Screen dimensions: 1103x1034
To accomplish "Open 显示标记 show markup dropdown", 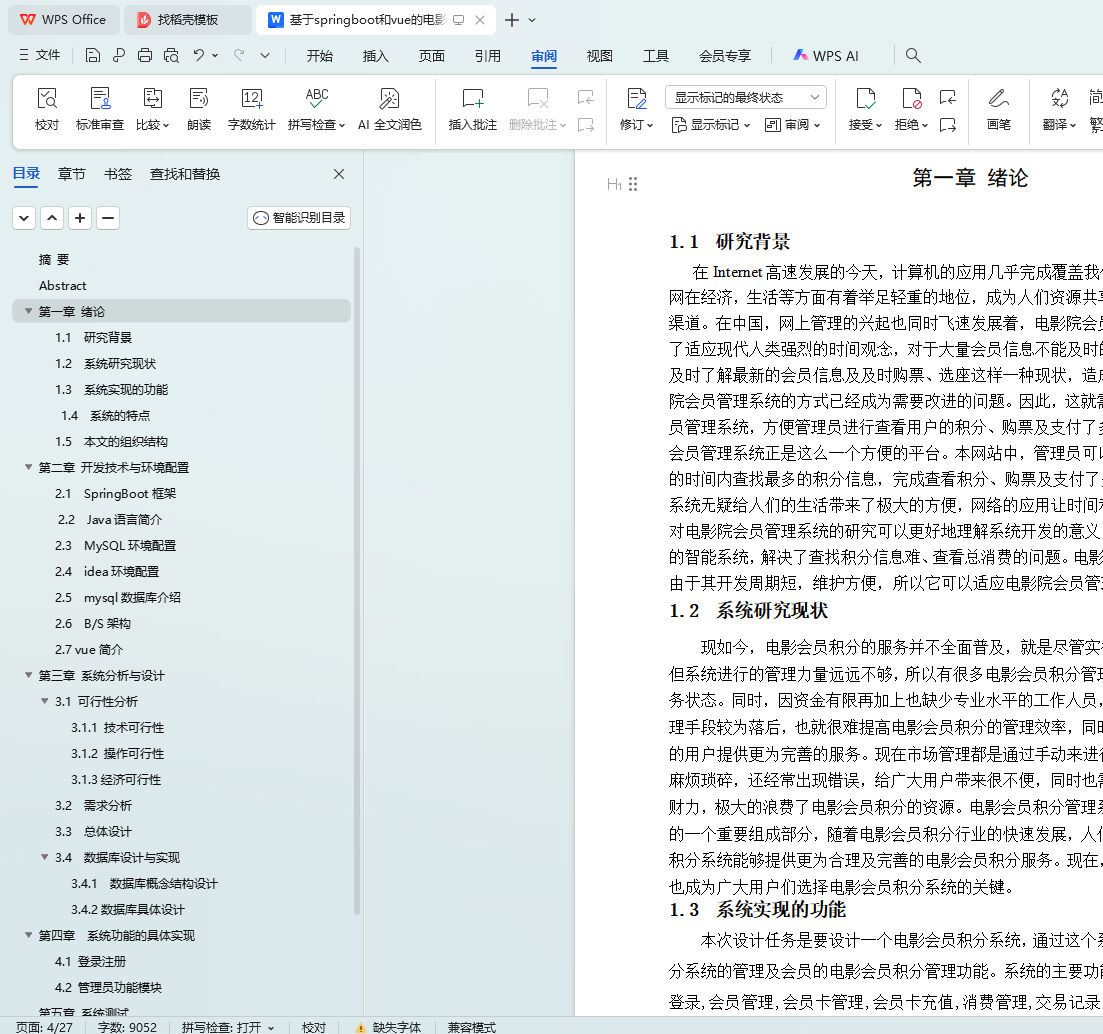I will [x=711, y=125].
